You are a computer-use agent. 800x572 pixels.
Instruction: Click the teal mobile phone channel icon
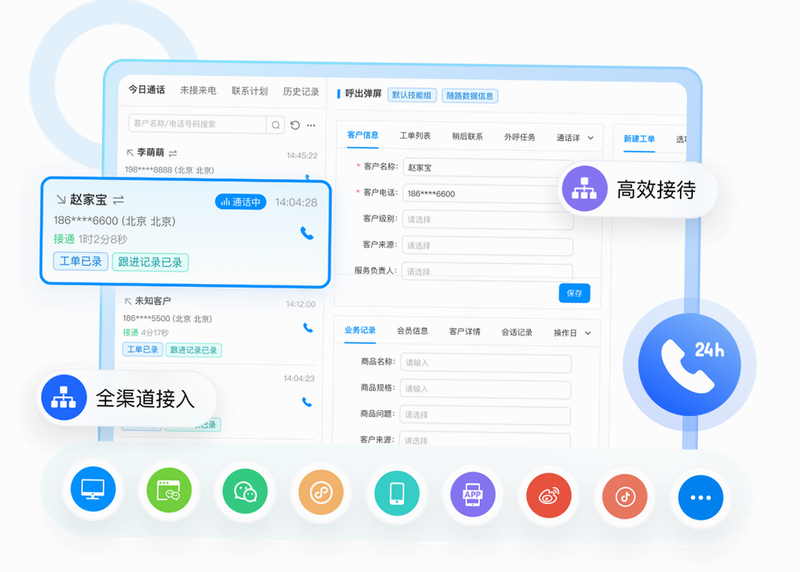tap(397, 493)
